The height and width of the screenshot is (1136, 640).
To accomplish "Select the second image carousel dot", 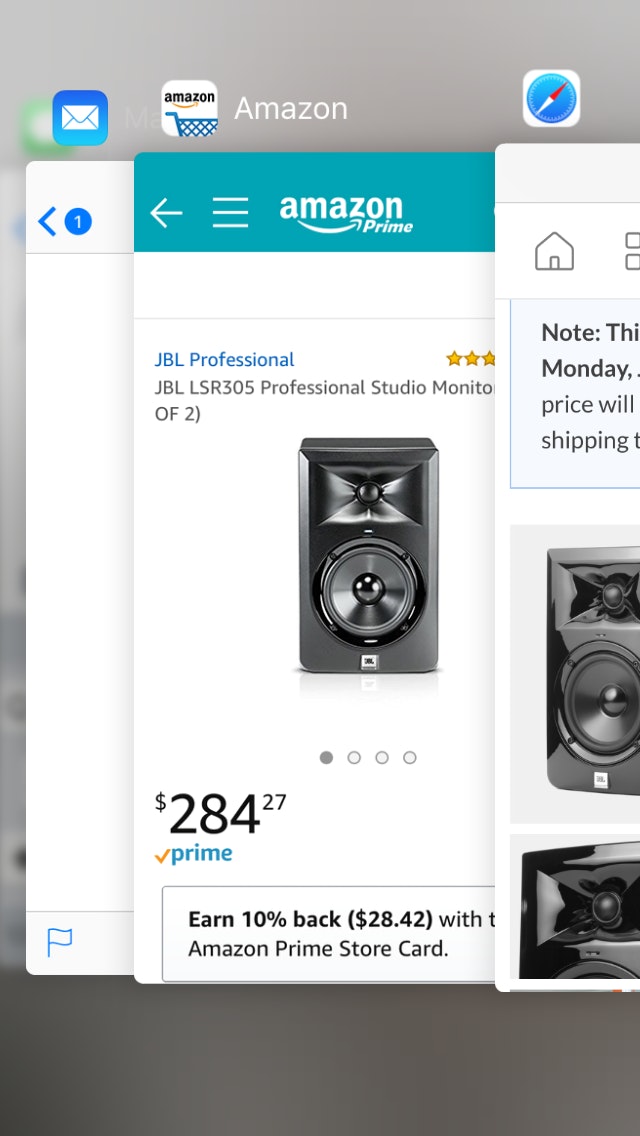I will pos(354,758).
